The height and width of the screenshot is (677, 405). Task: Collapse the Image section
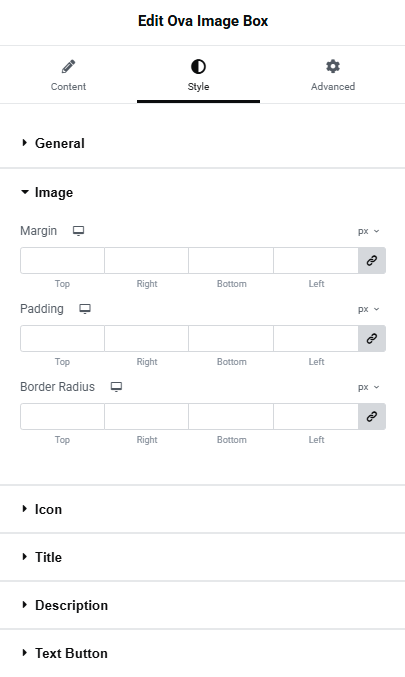[202, 193]
